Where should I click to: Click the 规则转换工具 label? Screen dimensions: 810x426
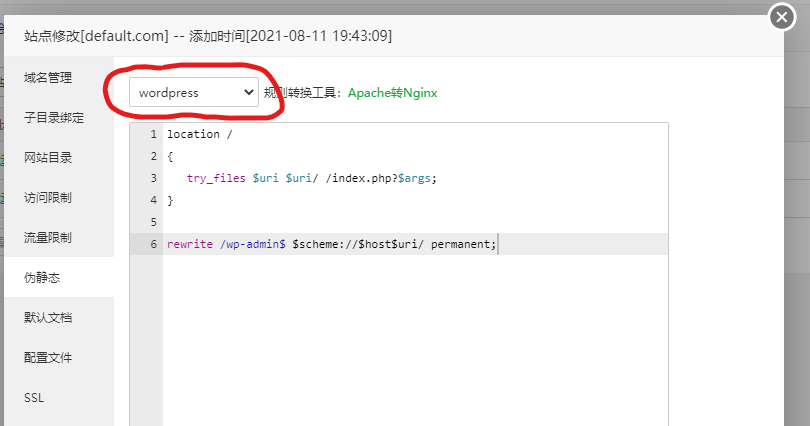(302, 93)
